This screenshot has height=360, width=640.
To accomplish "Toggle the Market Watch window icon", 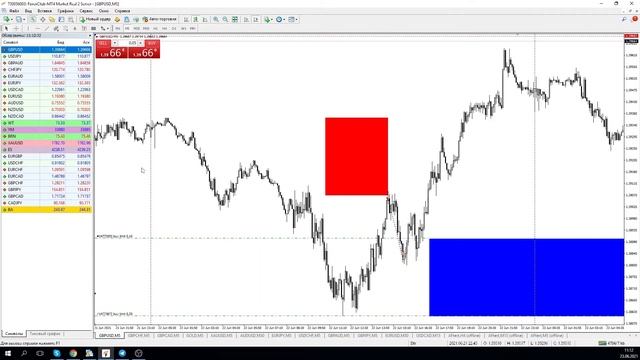I will point(33,19).
